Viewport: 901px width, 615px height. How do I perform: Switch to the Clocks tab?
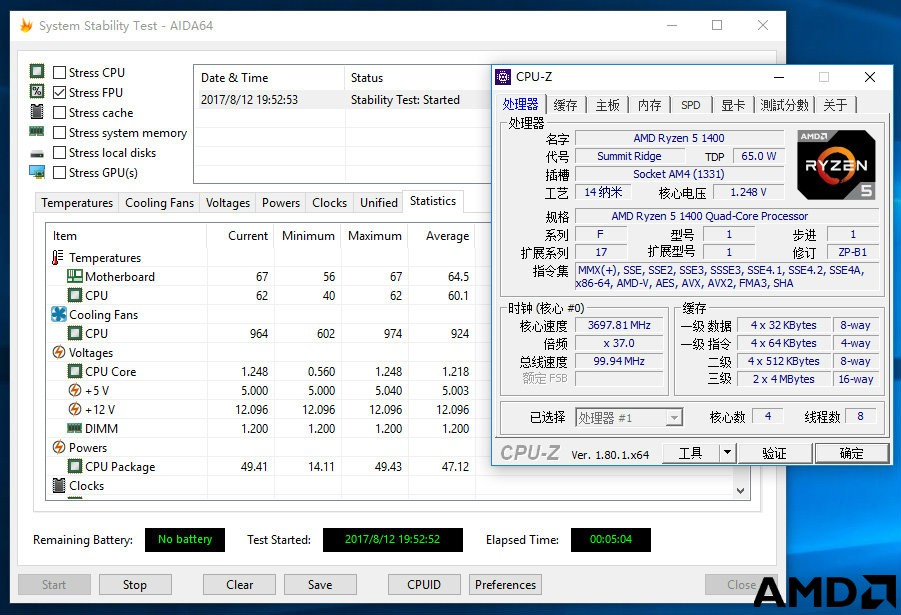pyautogui.click(x=329, y=203)
